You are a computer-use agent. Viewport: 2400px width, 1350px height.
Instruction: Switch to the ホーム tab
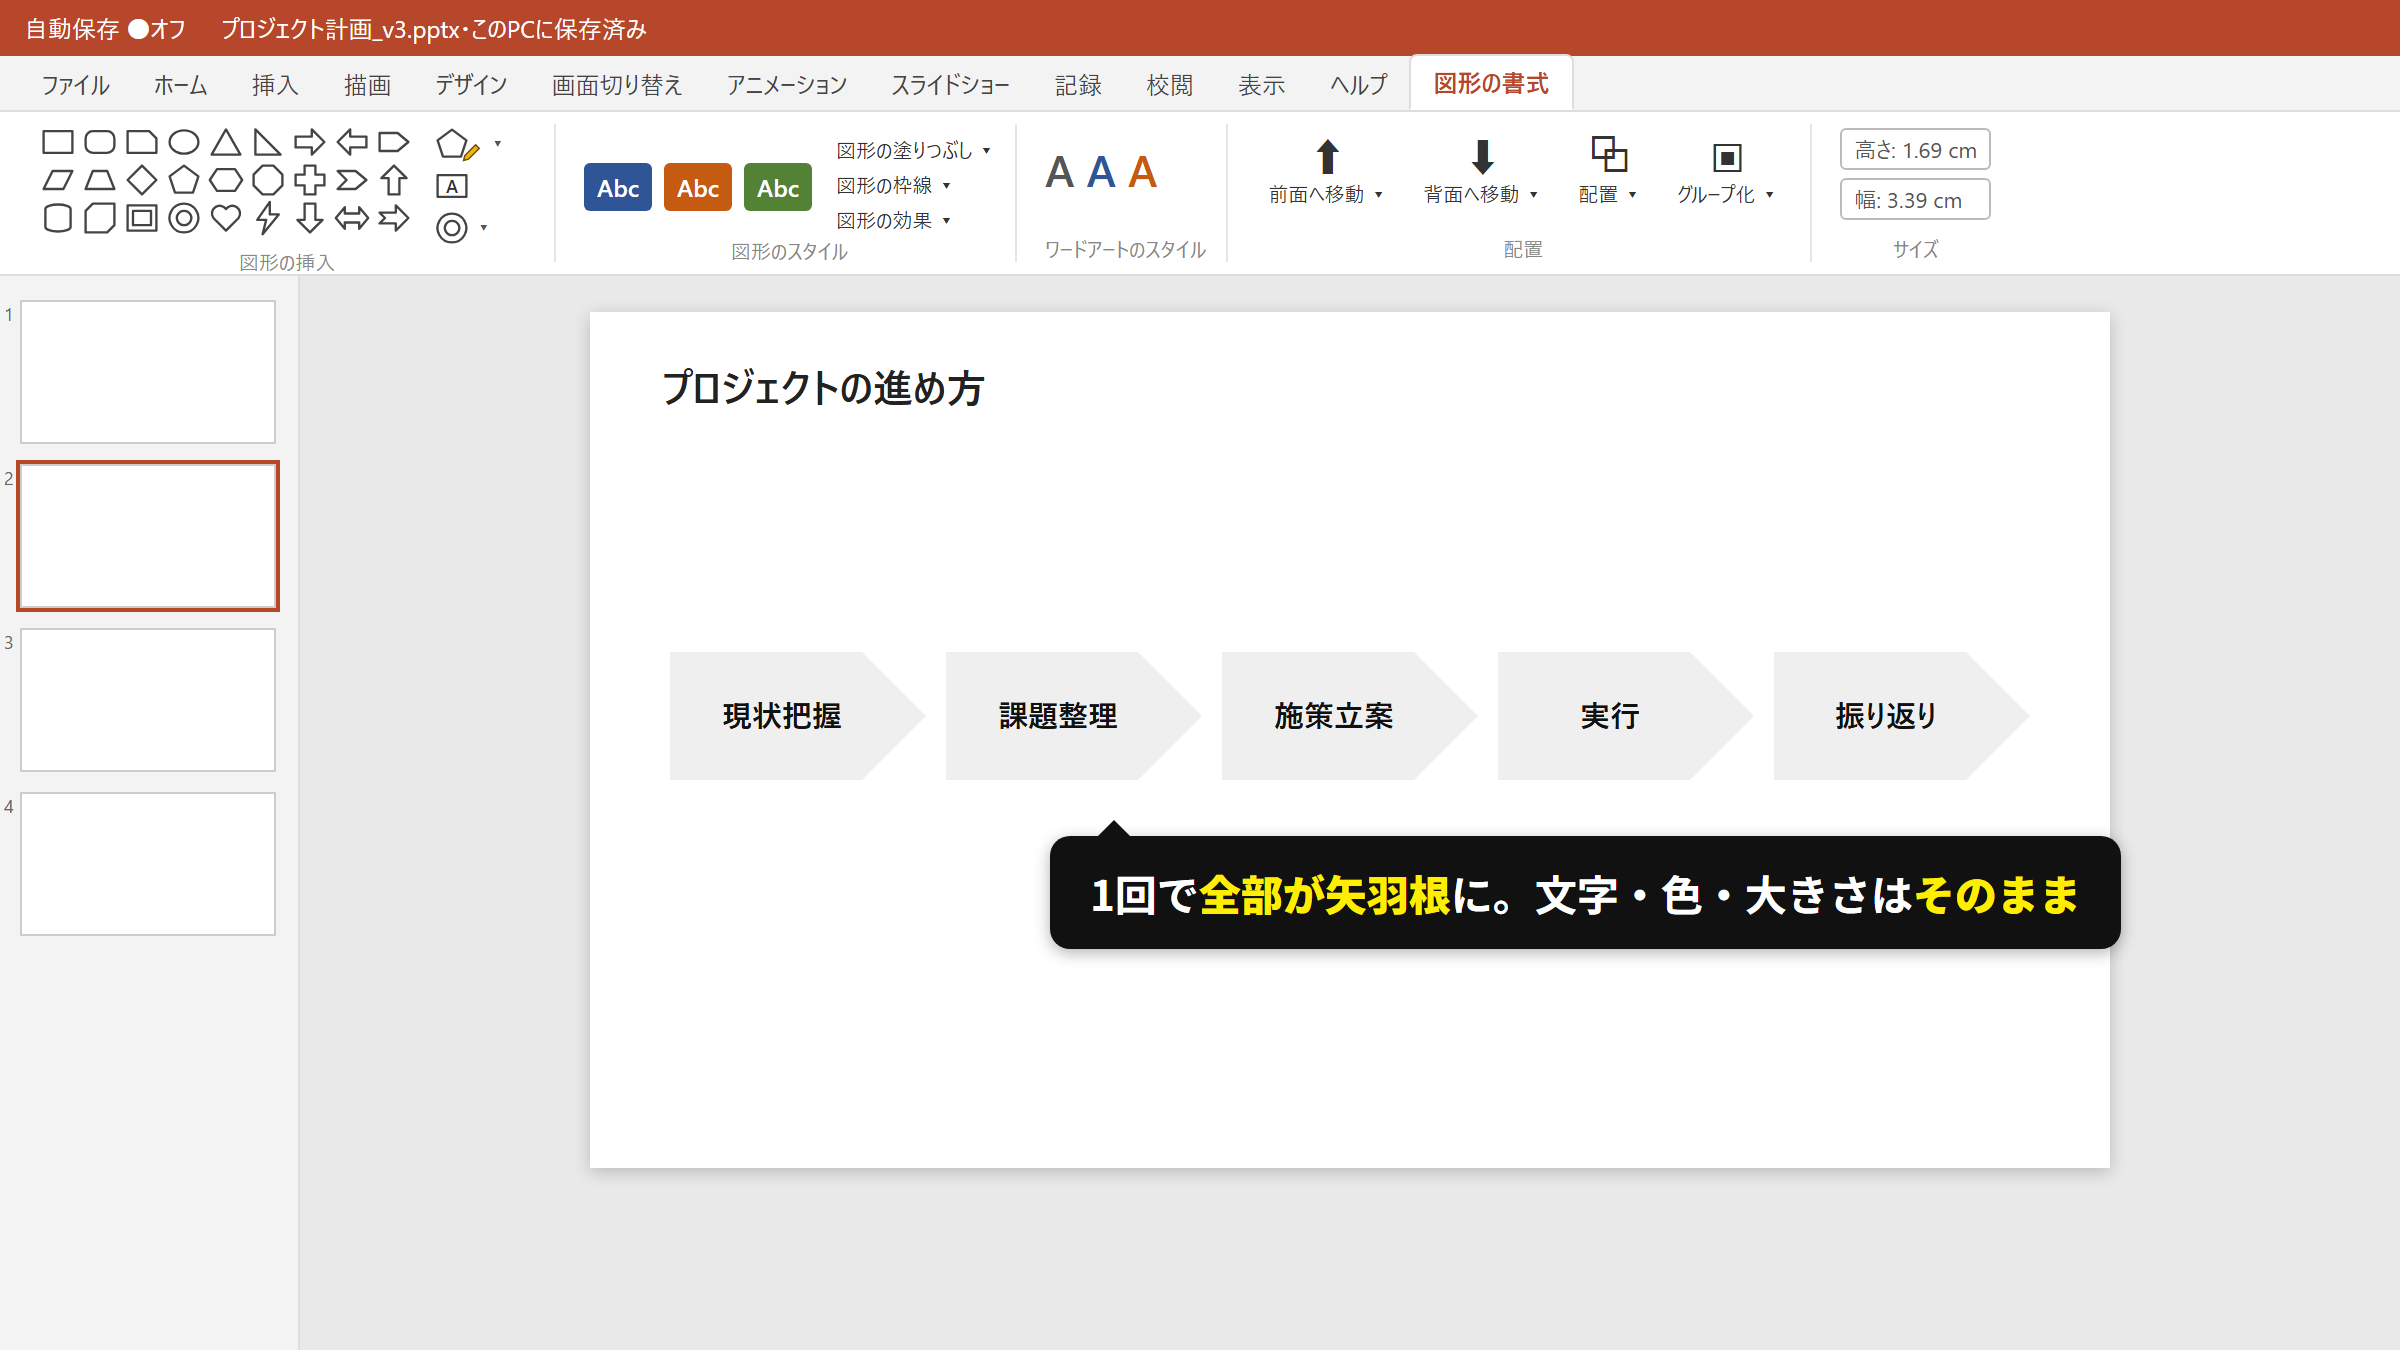180,85
